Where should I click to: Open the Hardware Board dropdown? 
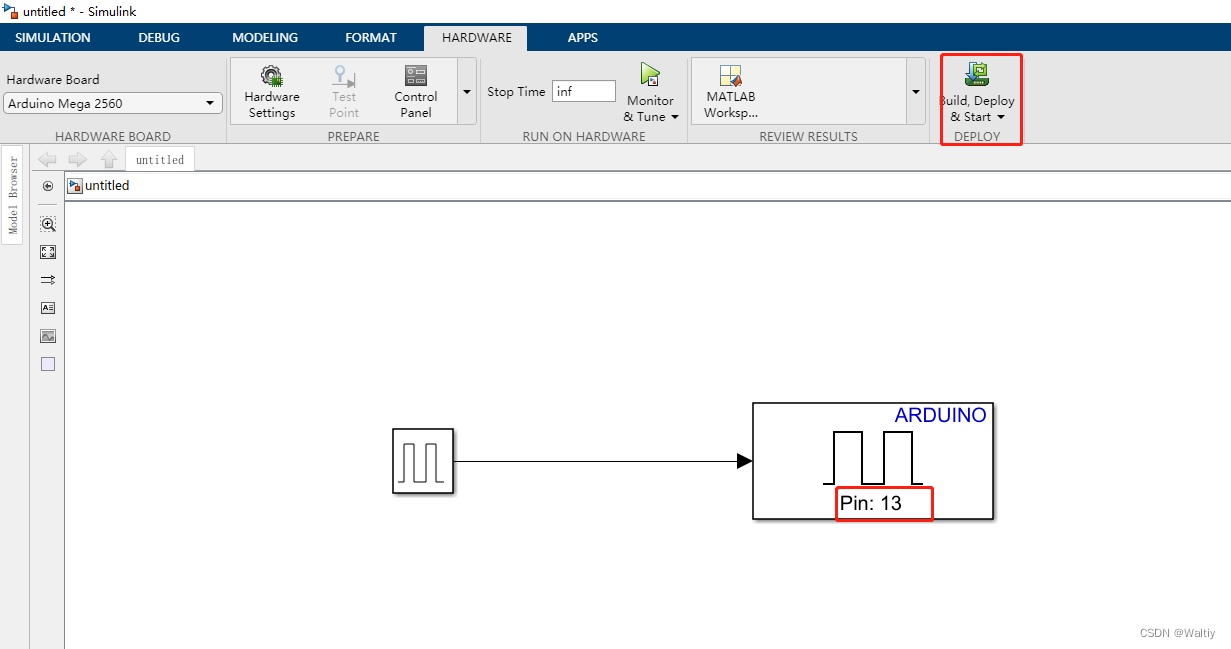(x=113, y=103)
